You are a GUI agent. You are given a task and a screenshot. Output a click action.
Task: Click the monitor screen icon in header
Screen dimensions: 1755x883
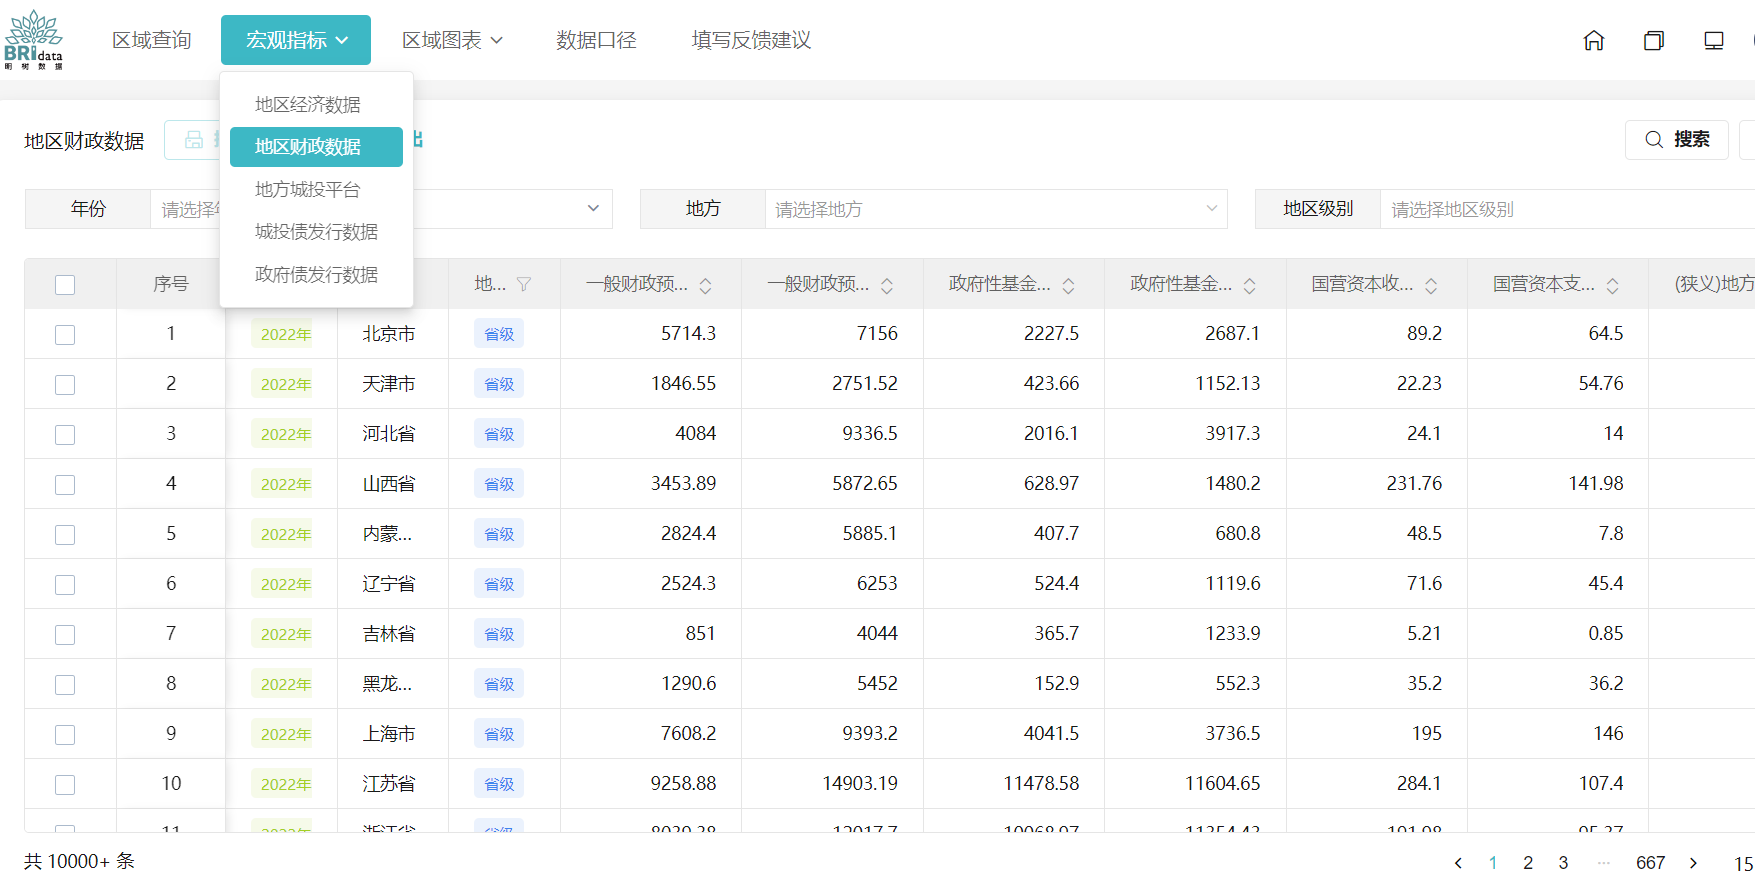tap(1714, 40)
